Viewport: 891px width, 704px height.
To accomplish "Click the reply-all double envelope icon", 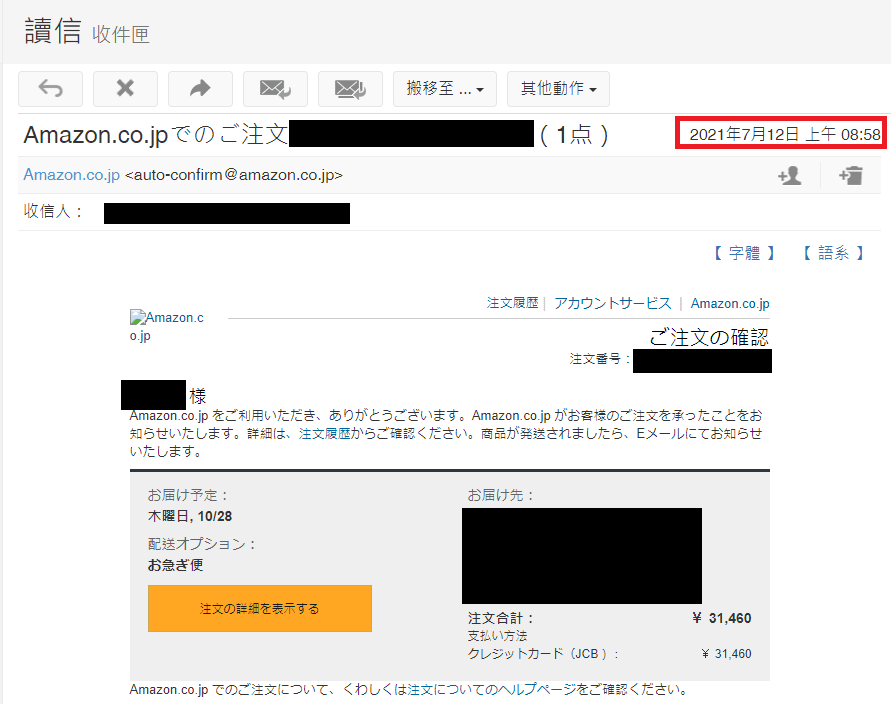I will [x=351, y=89].
